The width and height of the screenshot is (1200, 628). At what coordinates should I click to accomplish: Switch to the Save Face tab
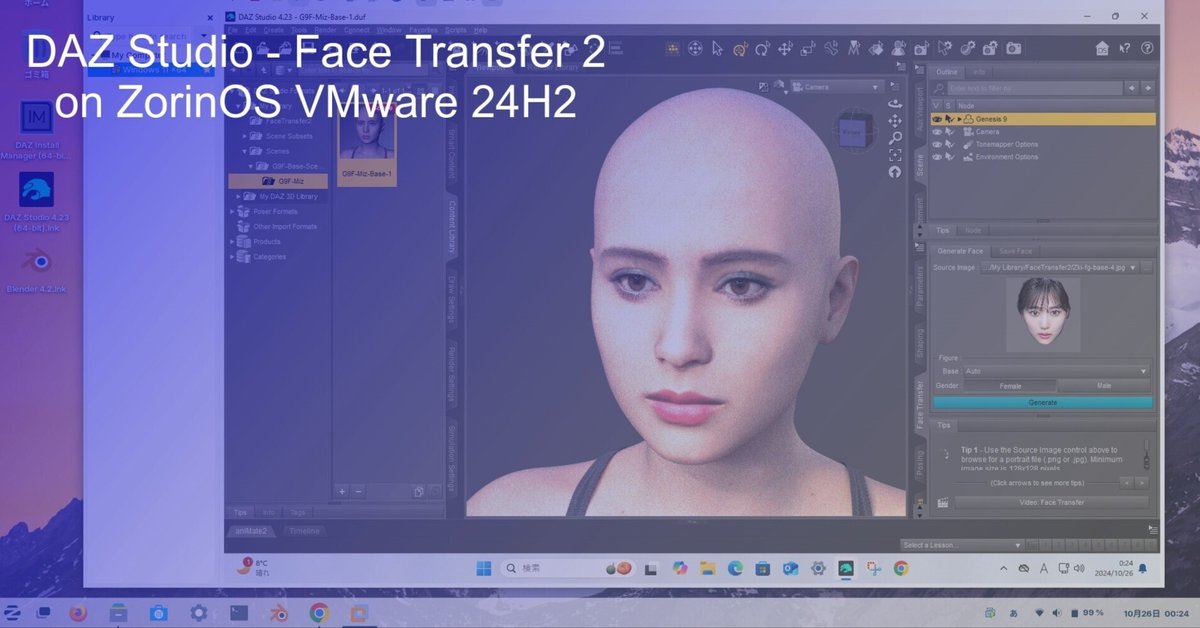point(1015,251)
